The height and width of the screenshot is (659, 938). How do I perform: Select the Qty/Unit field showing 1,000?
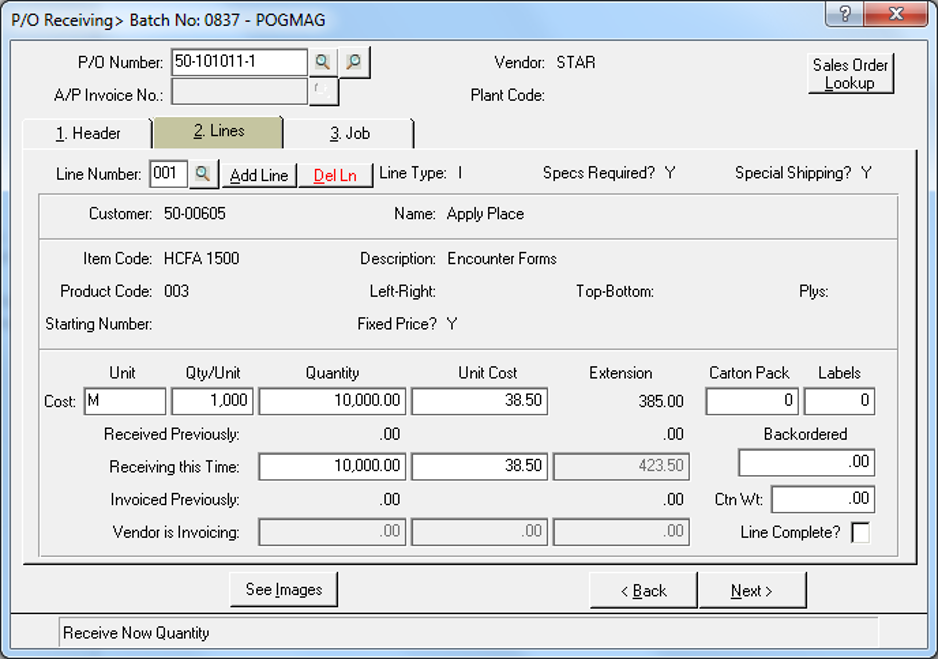click(x=212, y=401)
